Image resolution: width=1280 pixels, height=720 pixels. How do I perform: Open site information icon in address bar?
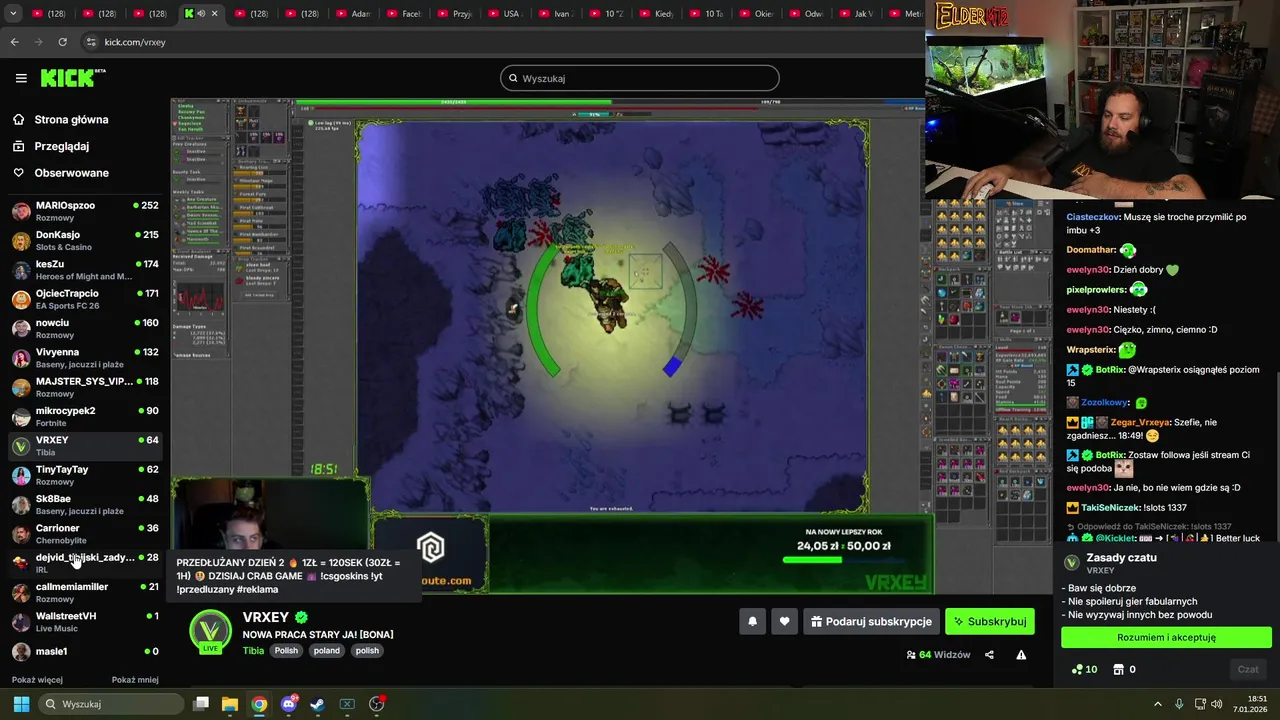[91, 42]
